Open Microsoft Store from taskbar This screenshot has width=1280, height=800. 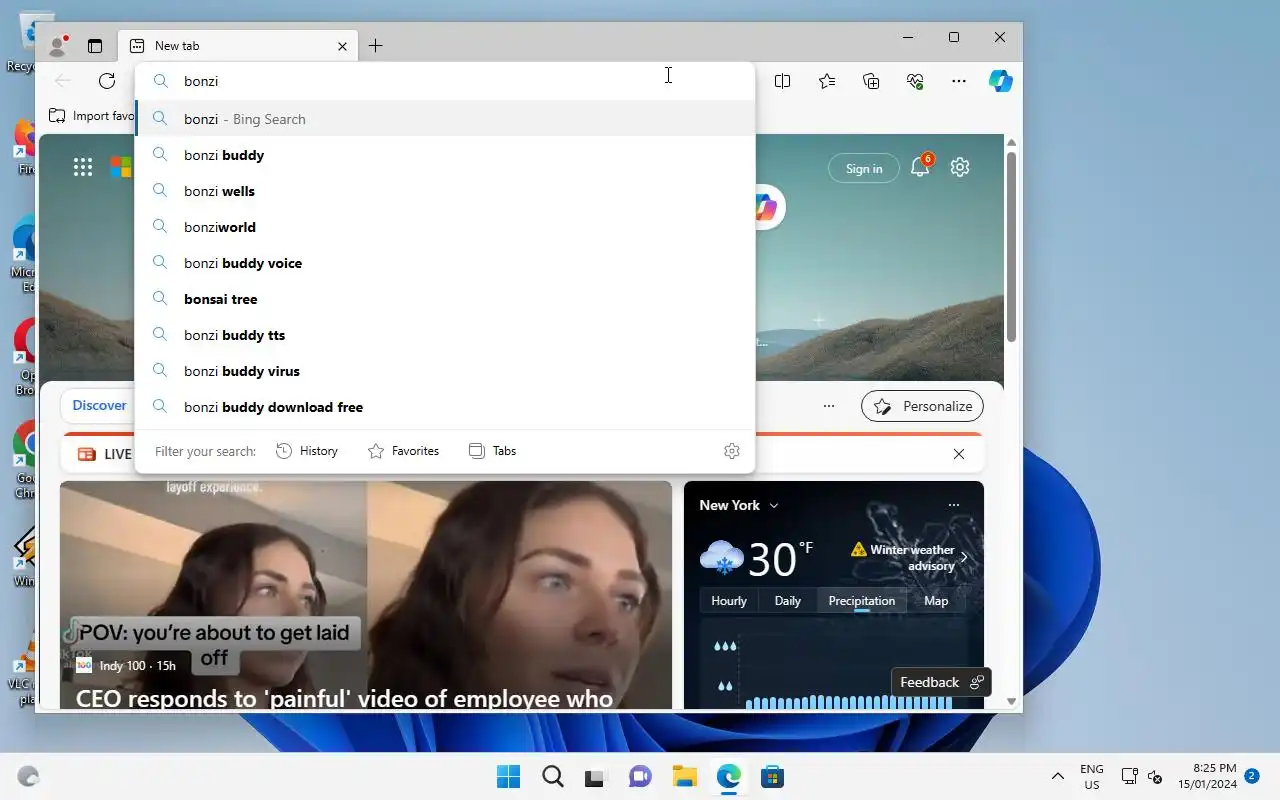[x=772, y=777]
